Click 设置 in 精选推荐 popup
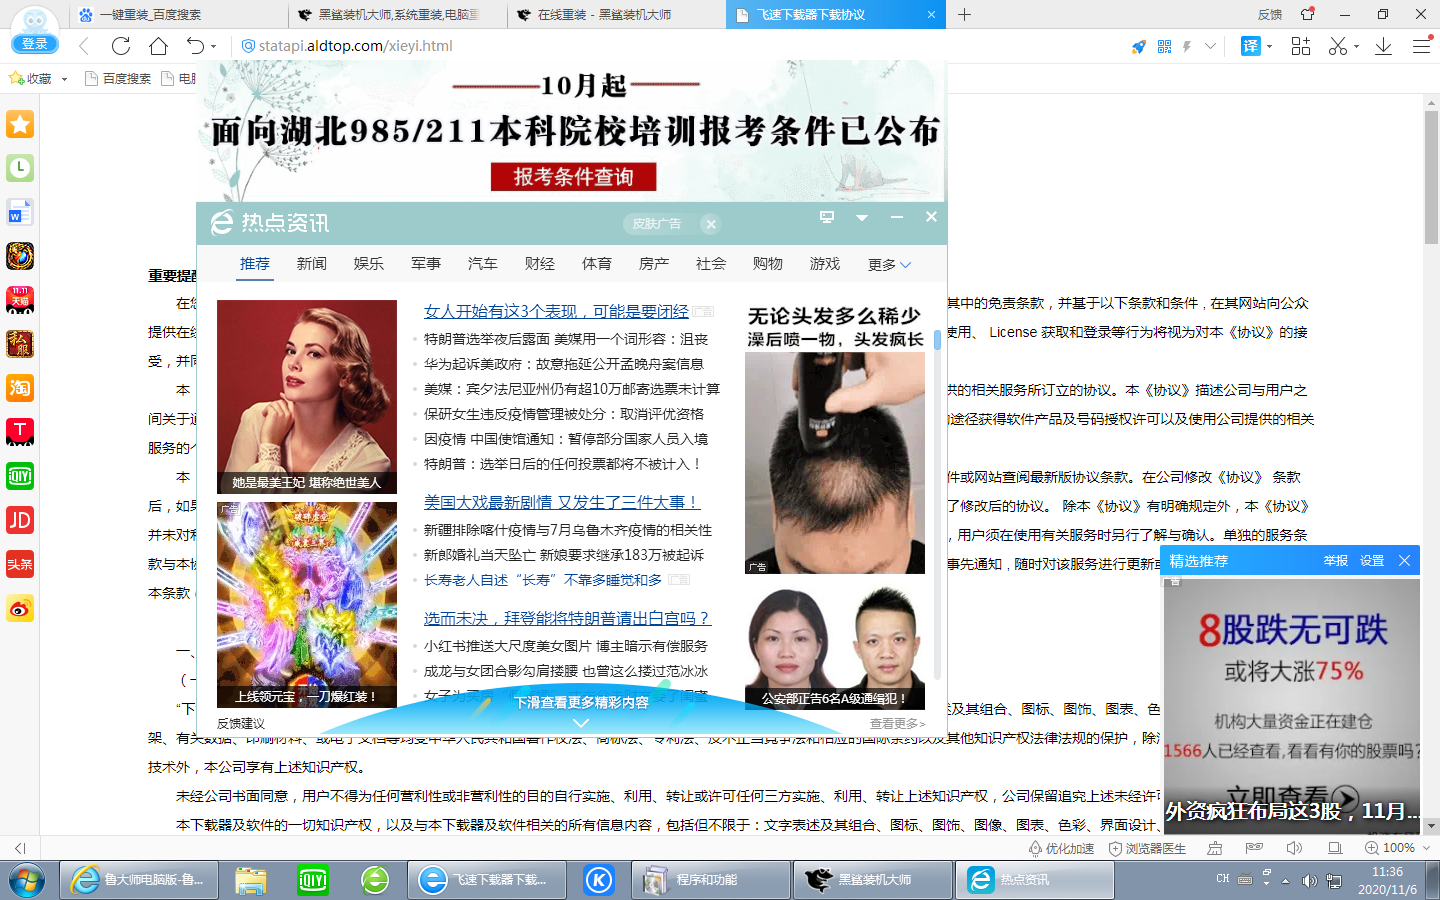The image size is (1440, 900). (x=1372, y=561)
